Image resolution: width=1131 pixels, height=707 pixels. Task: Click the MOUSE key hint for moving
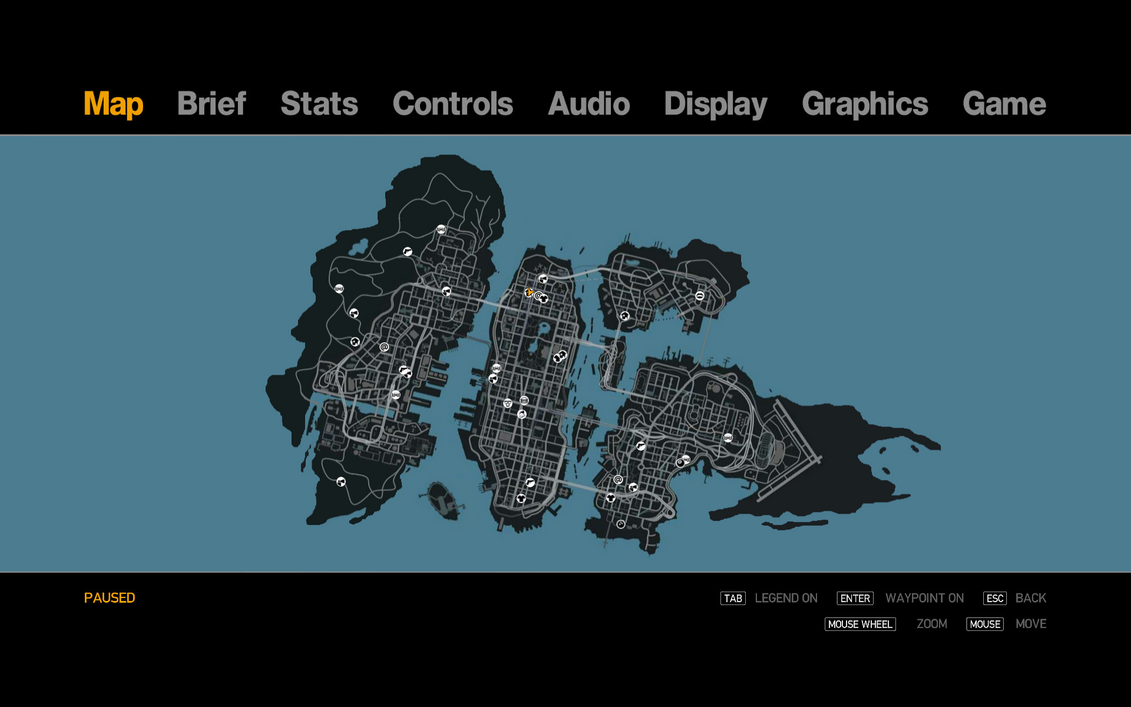pyautogui.click(x=985, y=624)
